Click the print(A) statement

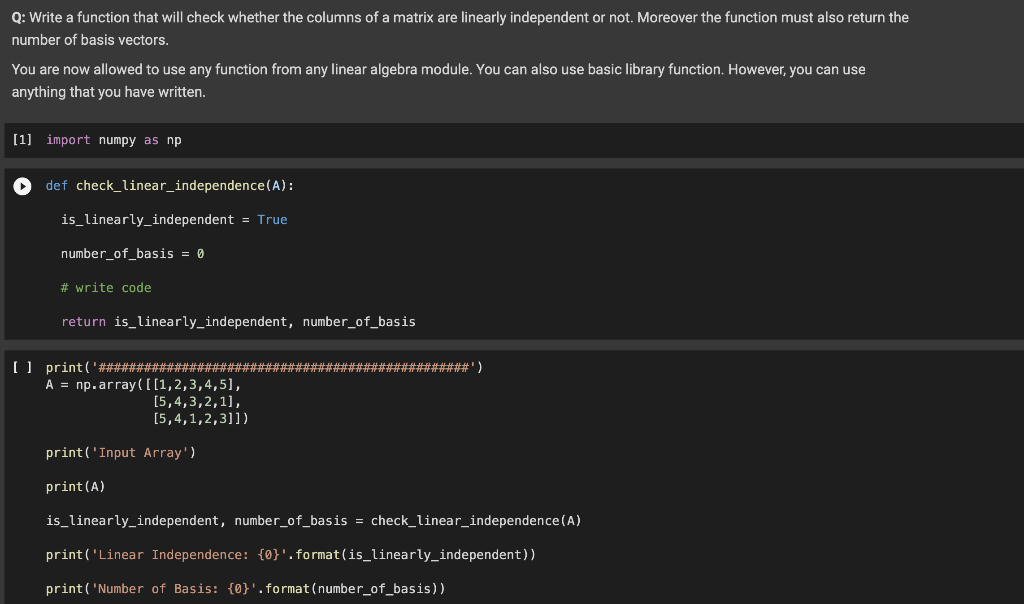76,486
